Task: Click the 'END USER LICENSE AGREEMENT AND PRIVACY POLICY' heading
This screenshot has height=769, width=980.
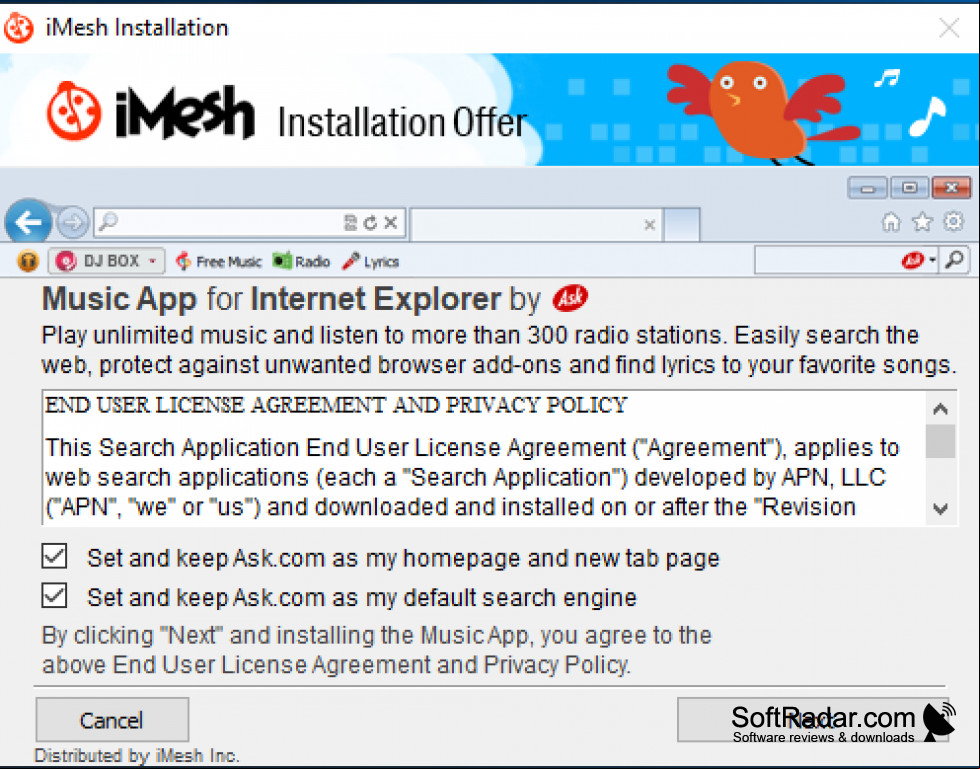Action: tap(336, 405)
